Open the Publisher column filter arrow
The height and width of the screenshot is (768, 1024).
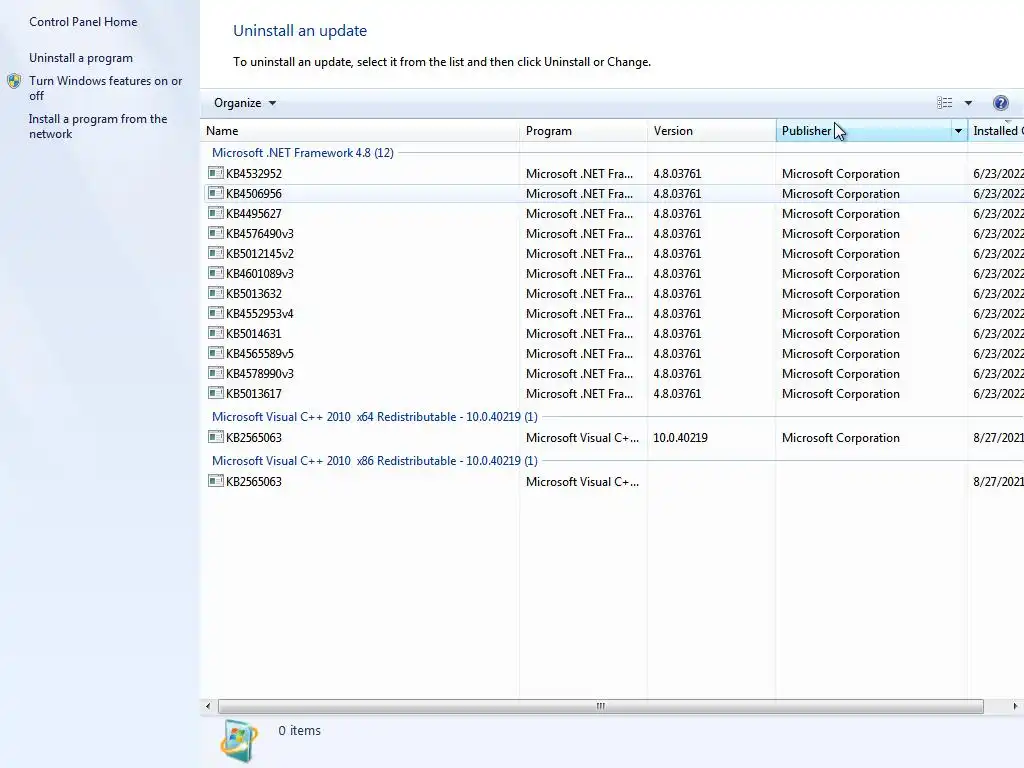coord(958,131)
